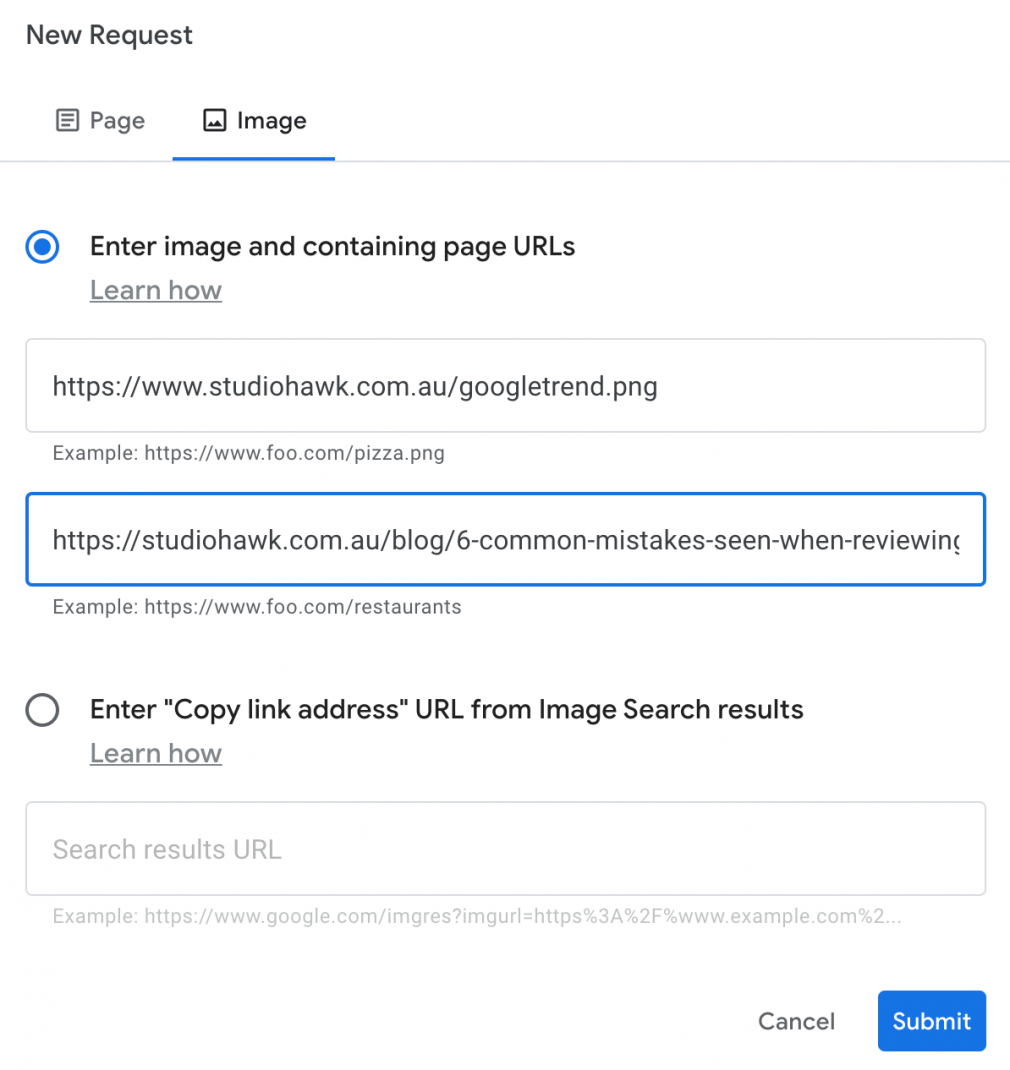Click the Enter image and containing page URLs label

pos(332,246)
